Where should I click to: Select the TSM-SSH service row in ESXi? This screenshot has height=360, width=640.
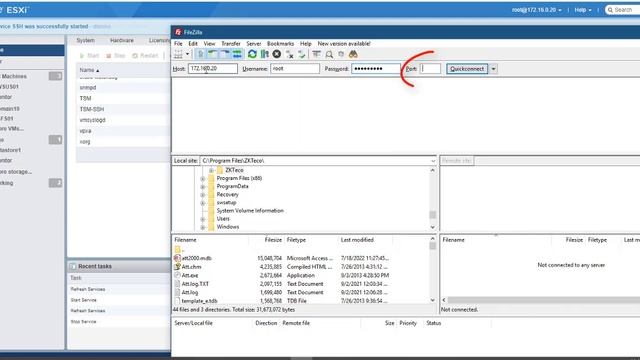pos(123,109)
